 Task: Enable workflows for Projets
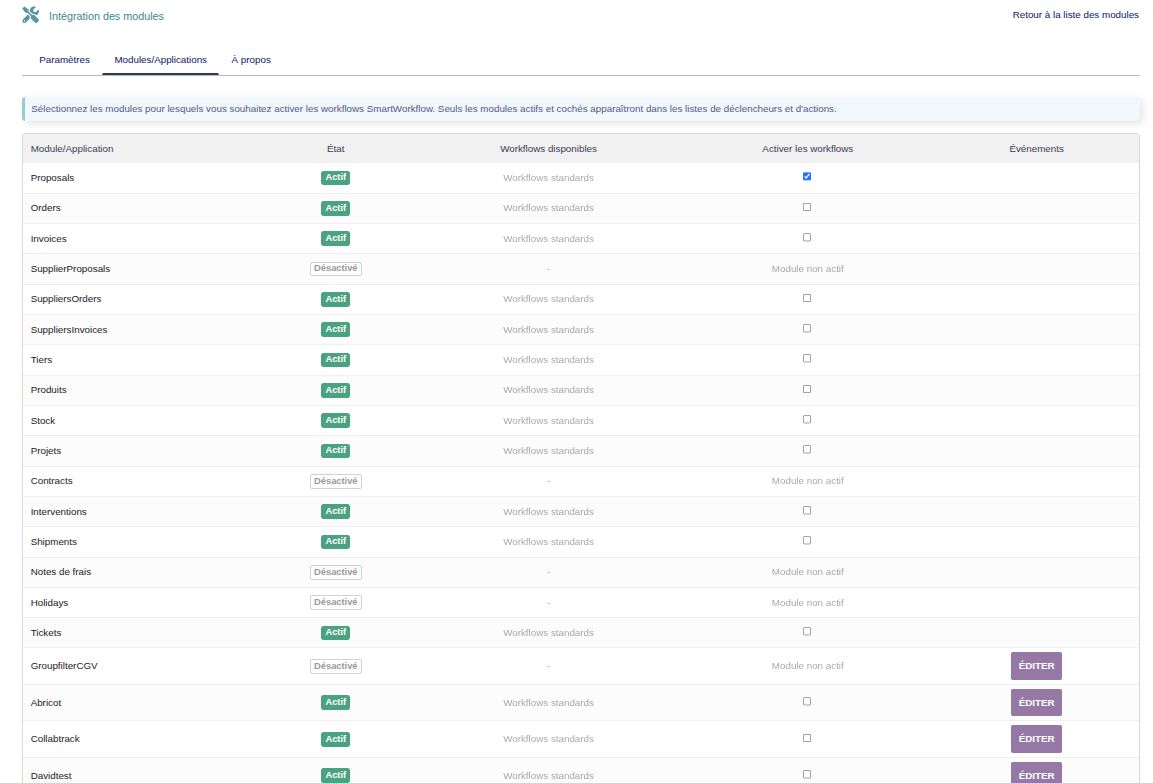point(807,450)
